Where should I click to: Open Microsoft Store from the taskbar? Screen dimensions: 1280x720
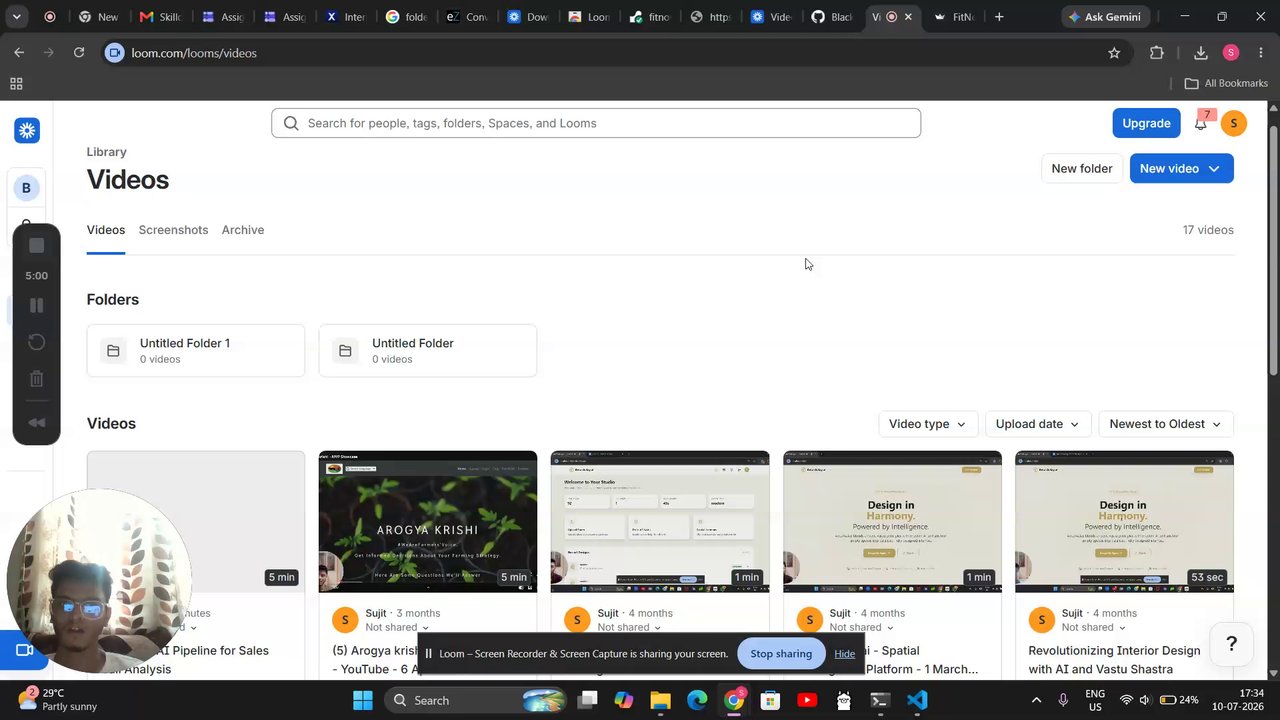click(x=770, y=700)
